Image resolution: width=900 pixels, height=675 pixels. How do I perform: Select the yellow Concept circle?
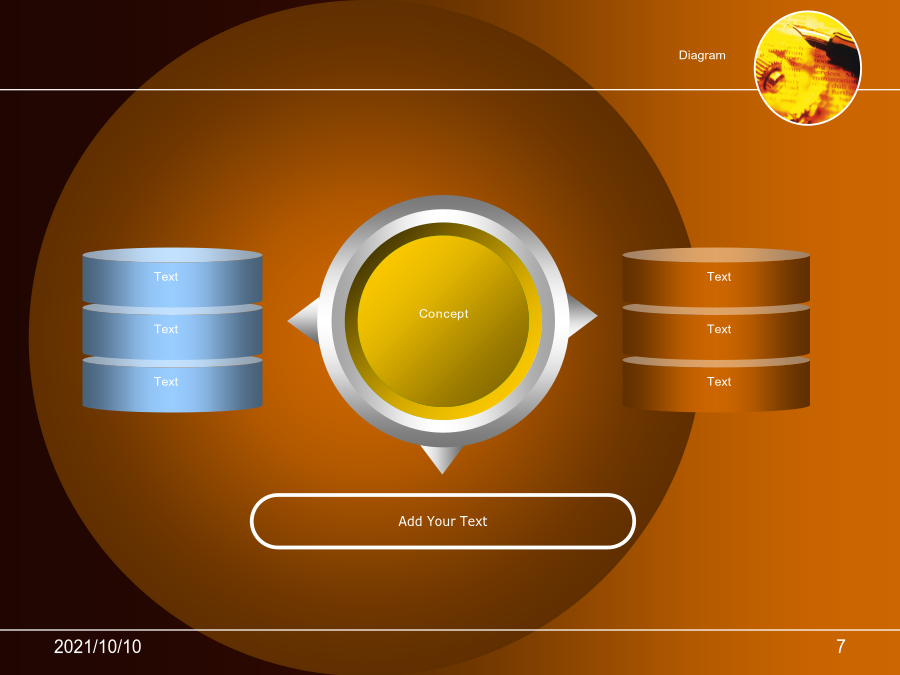click(443, 321)
